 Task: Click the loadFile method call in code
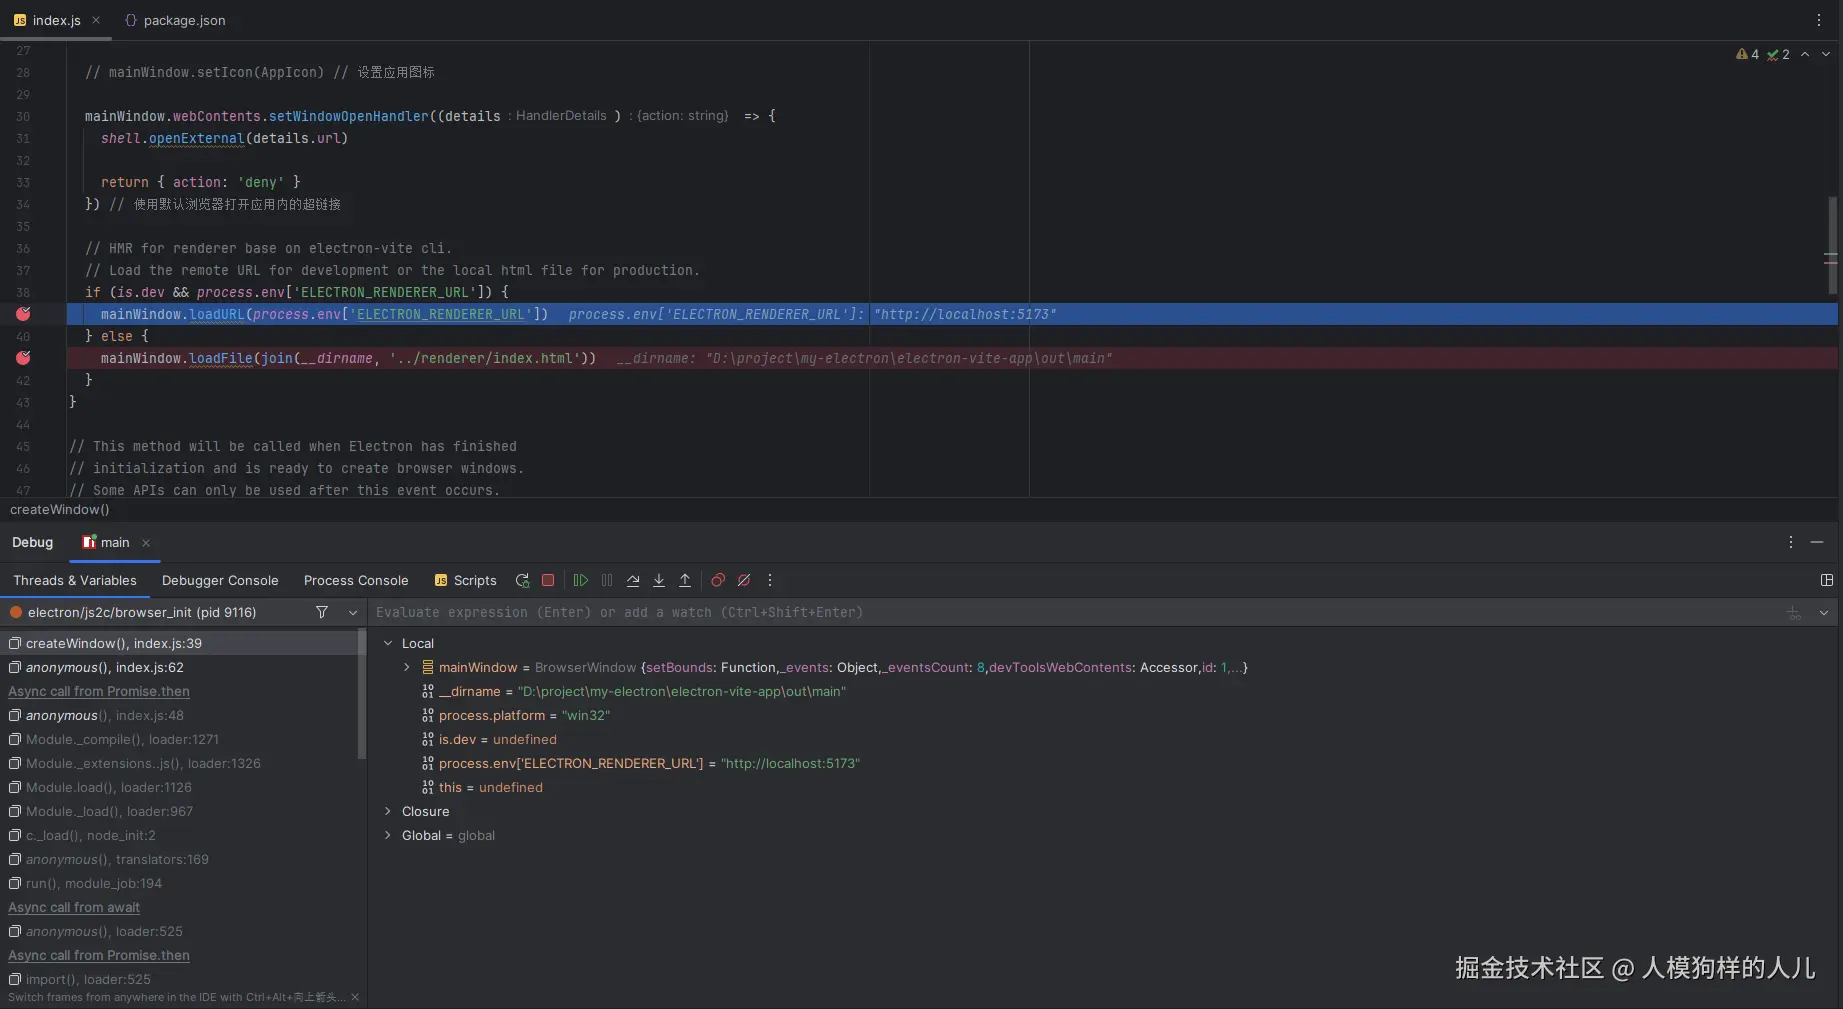point(221,358)
